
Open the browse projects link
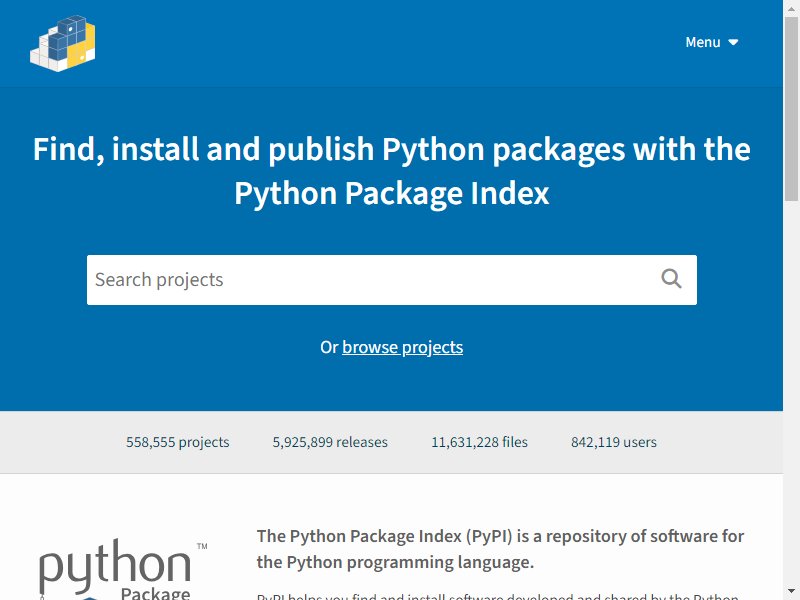403,347
